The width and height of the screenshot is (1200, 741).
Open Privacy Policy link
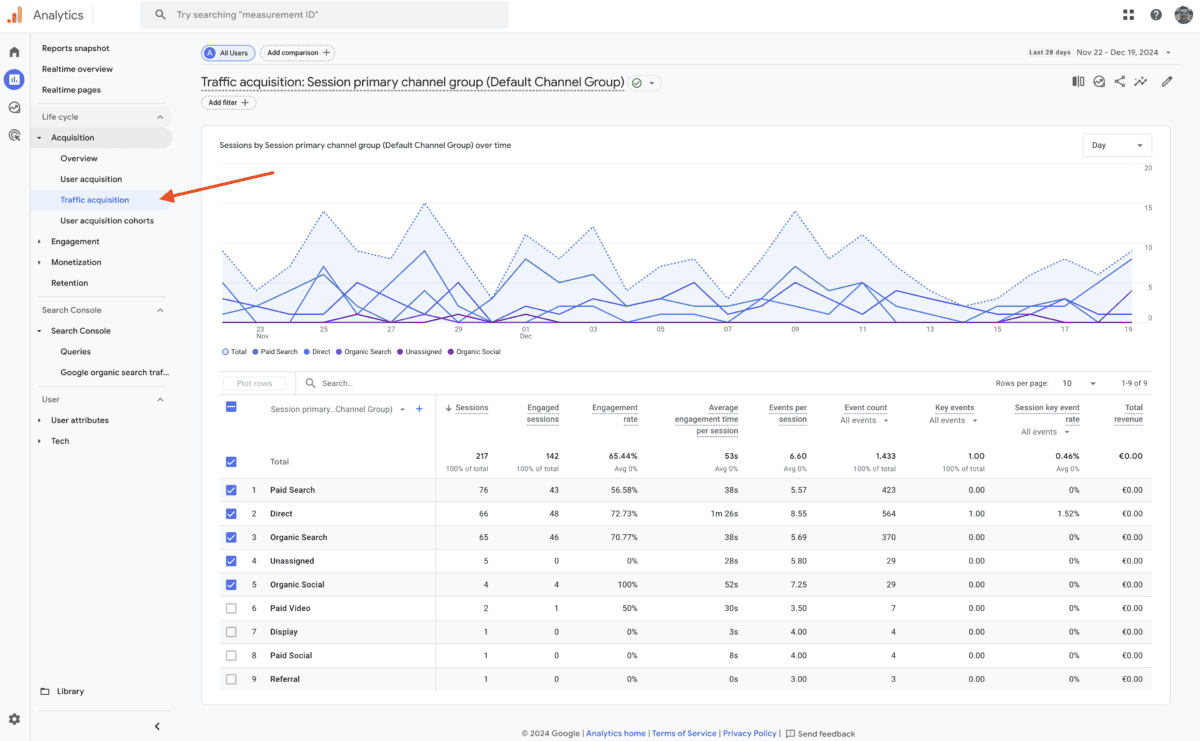750,733
